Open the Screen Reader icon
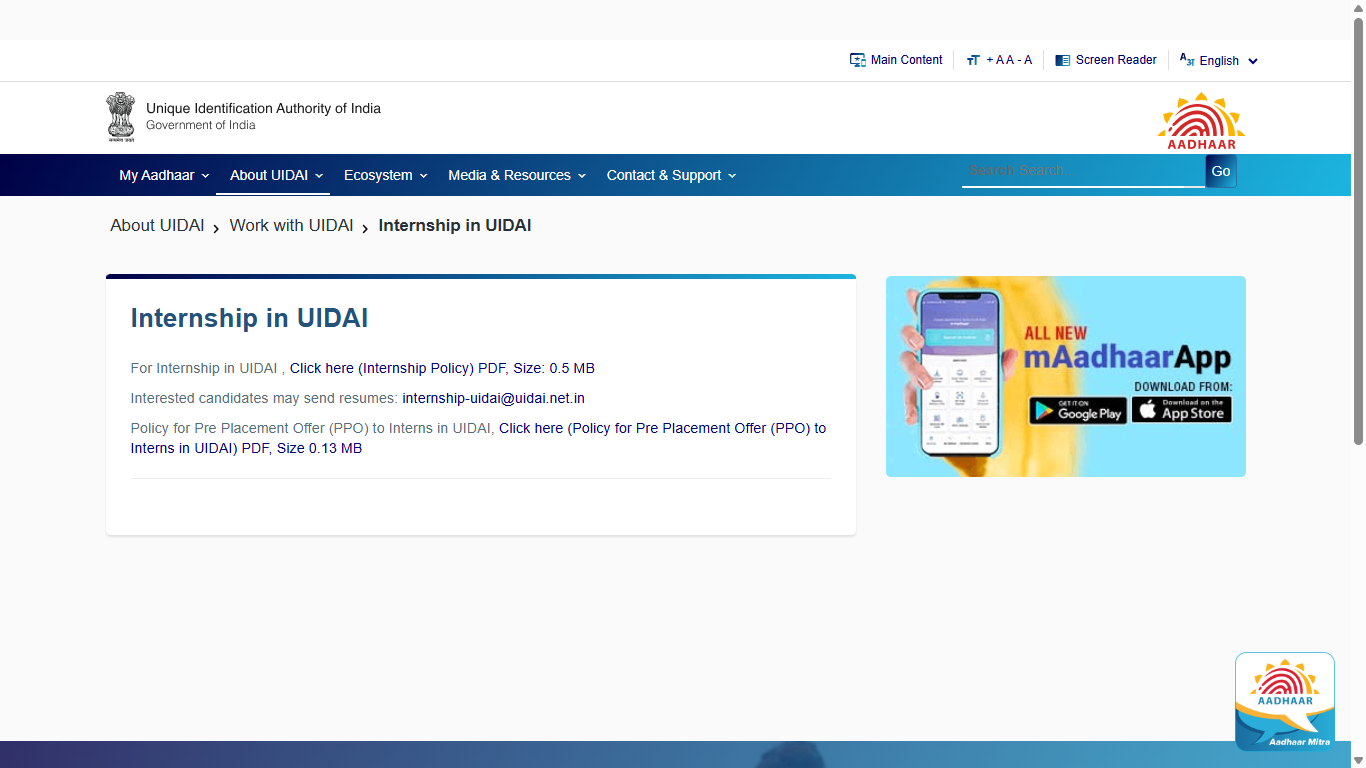This screenshot has width=1366, height=768. pos(1062,60)
